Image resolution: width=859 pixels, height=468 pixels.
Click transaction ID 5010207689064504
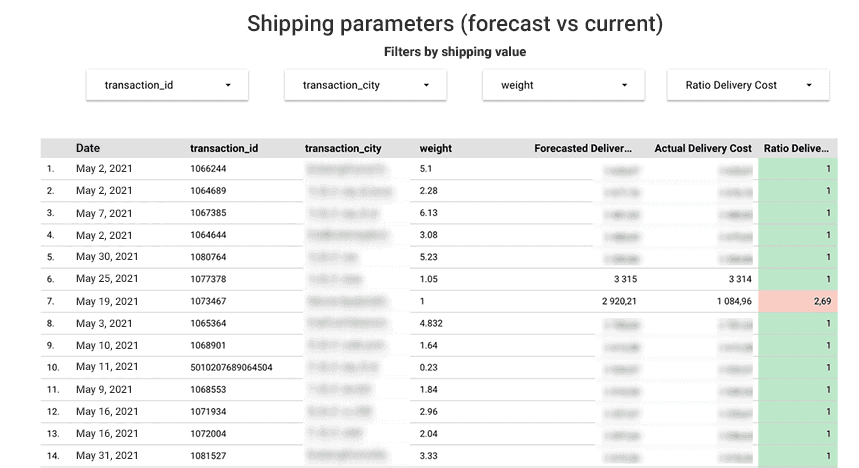[x=231, y=367]
